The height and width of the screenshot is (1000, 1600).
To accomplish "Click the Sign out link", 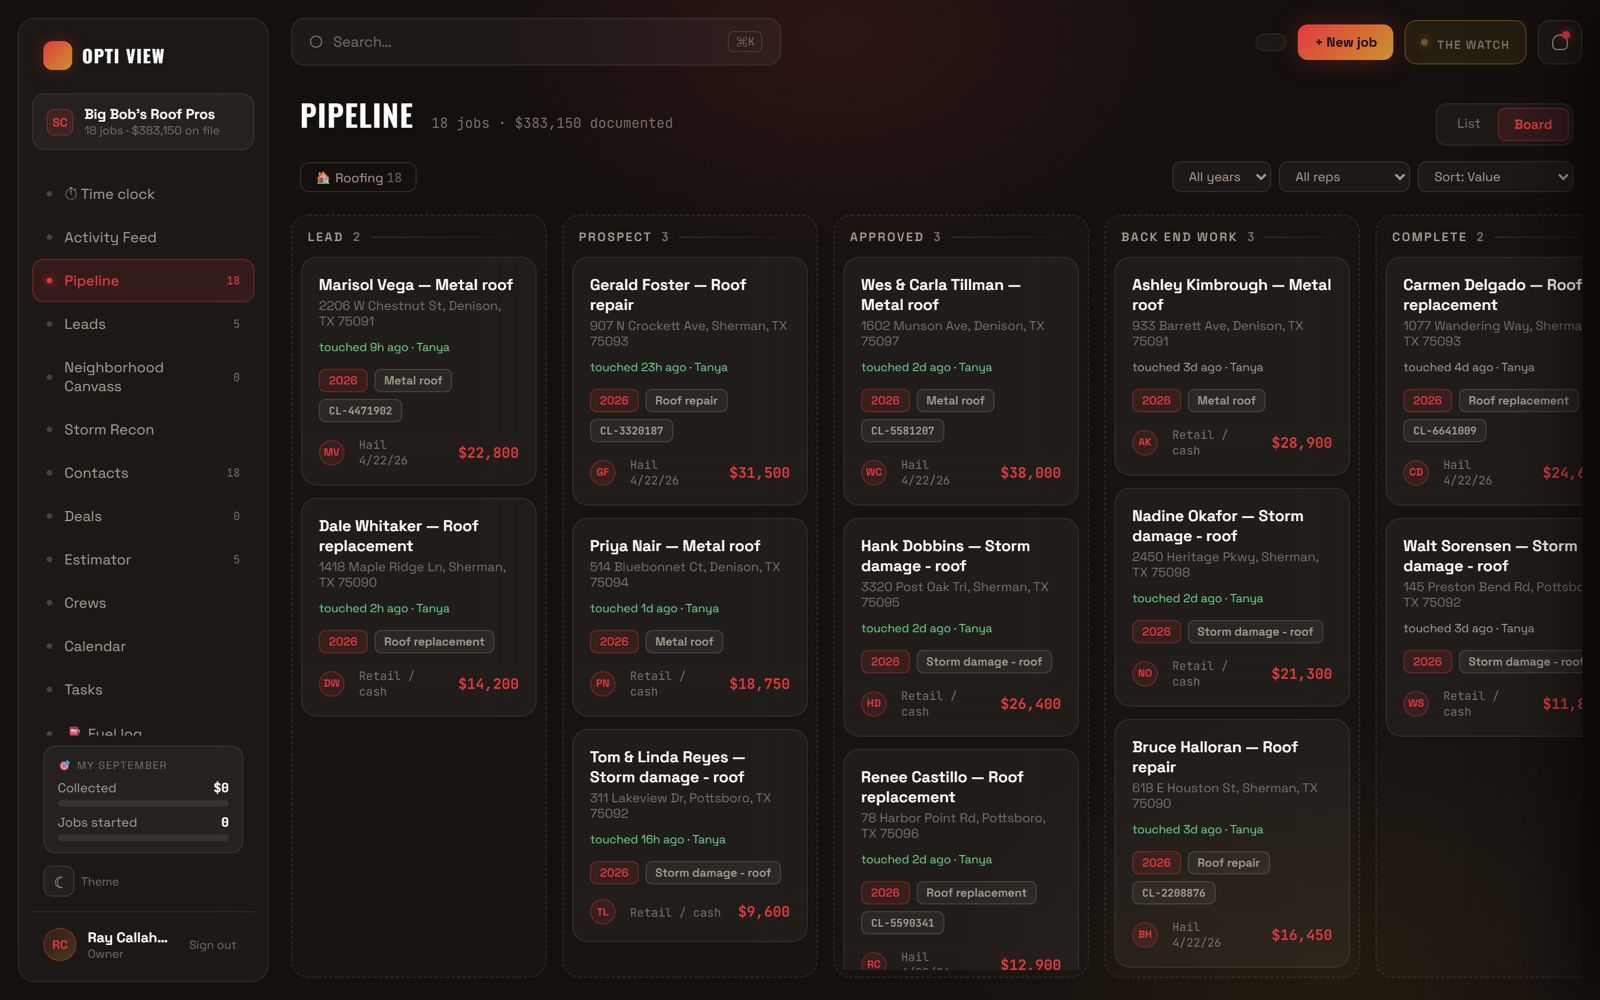I will tap(213, 945).
